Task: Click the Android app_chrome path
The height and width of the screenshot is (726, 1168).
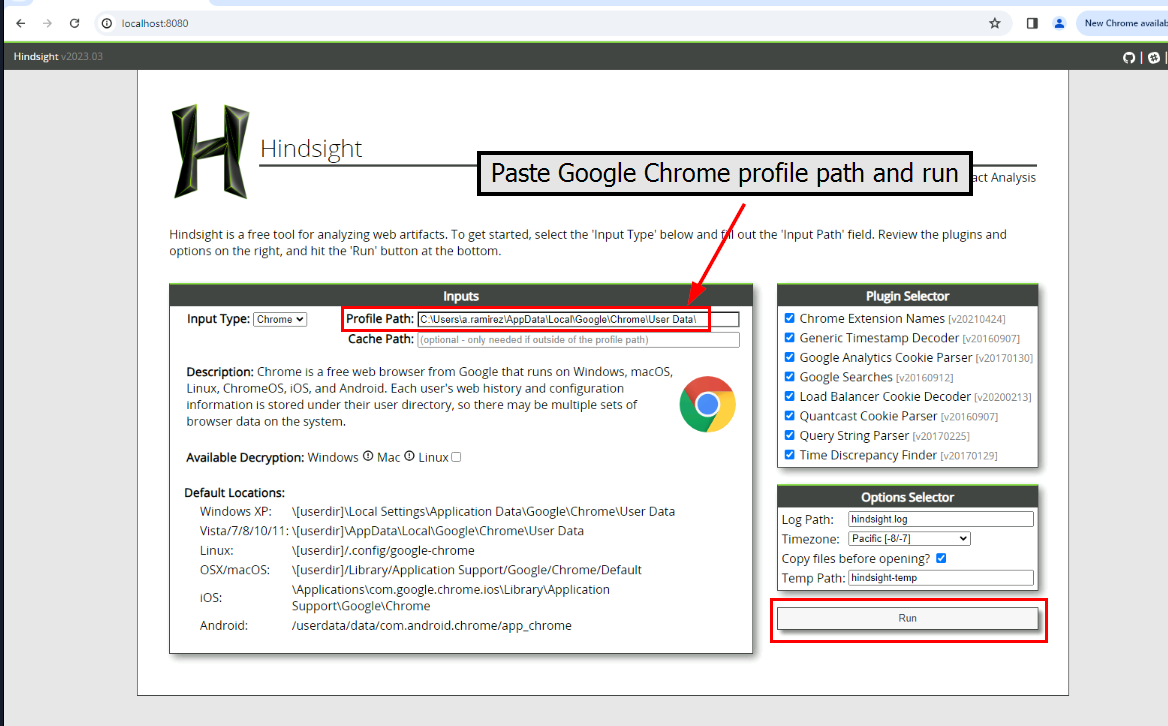Action: [x=431, y=625]
